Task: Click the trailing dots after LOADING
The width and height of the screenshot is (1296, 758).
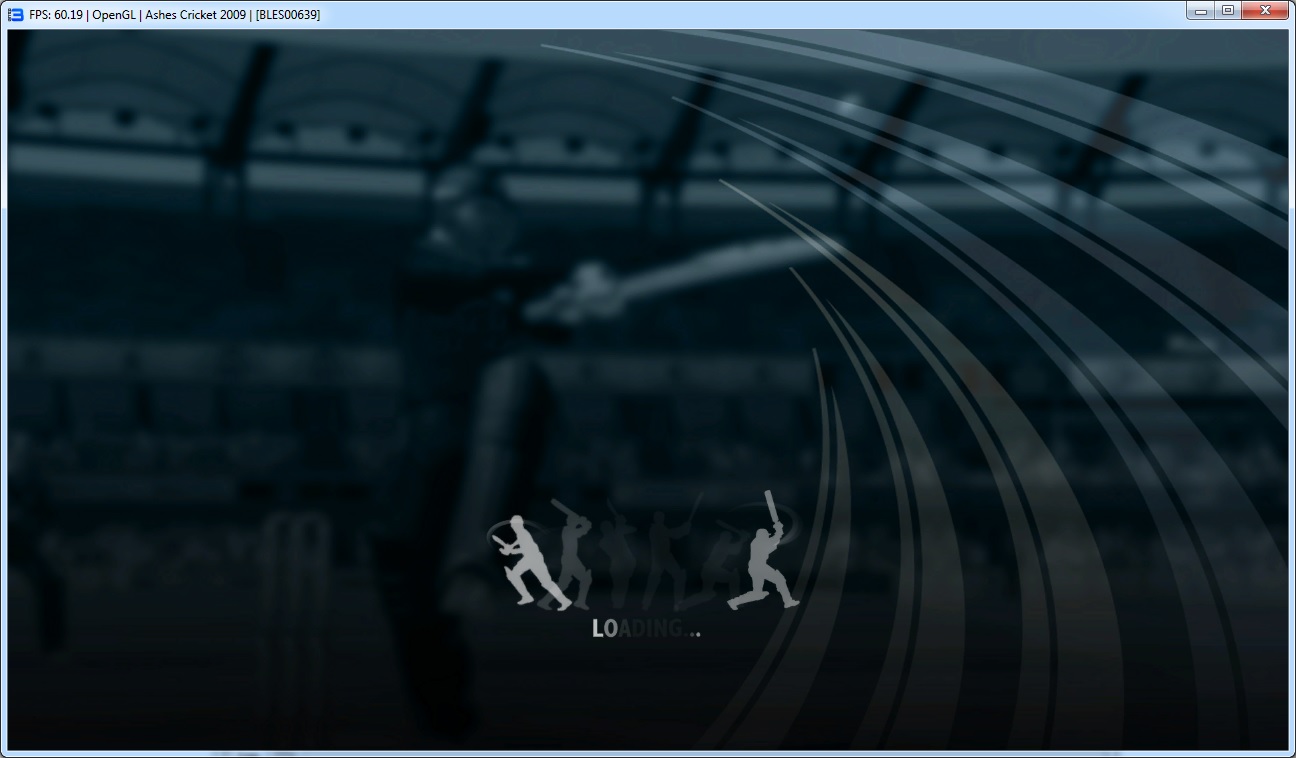Action: point(691,632)
